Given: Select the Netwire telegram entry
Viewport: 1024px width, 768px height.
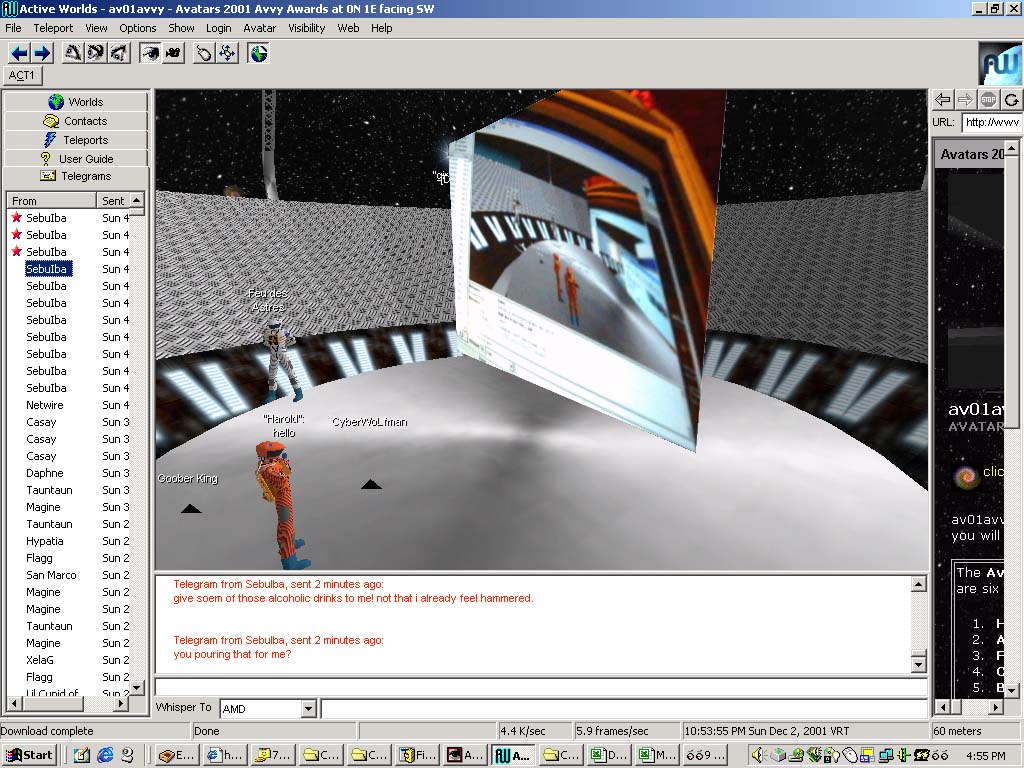Looking at the screenshot, I should [45, 405].
